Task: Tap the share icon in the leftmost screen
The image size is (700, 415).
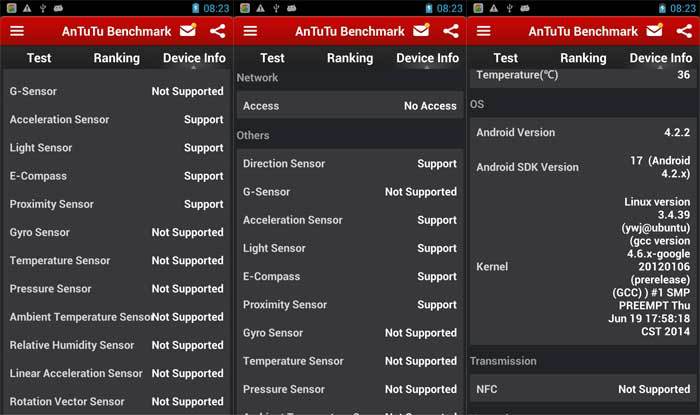Action: click(x=218, y=30)
